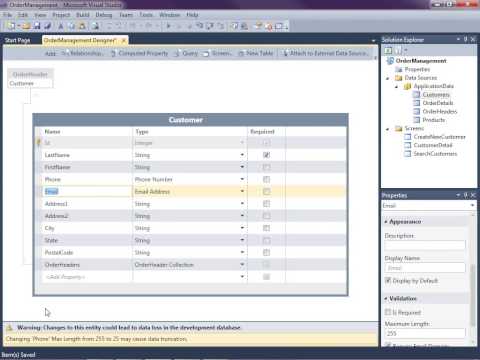This screenshot has height=360, width=480.
Task: Click the first Solution Explorer toolbar icon
Action: pyautogui.click(x=388, y=51)
